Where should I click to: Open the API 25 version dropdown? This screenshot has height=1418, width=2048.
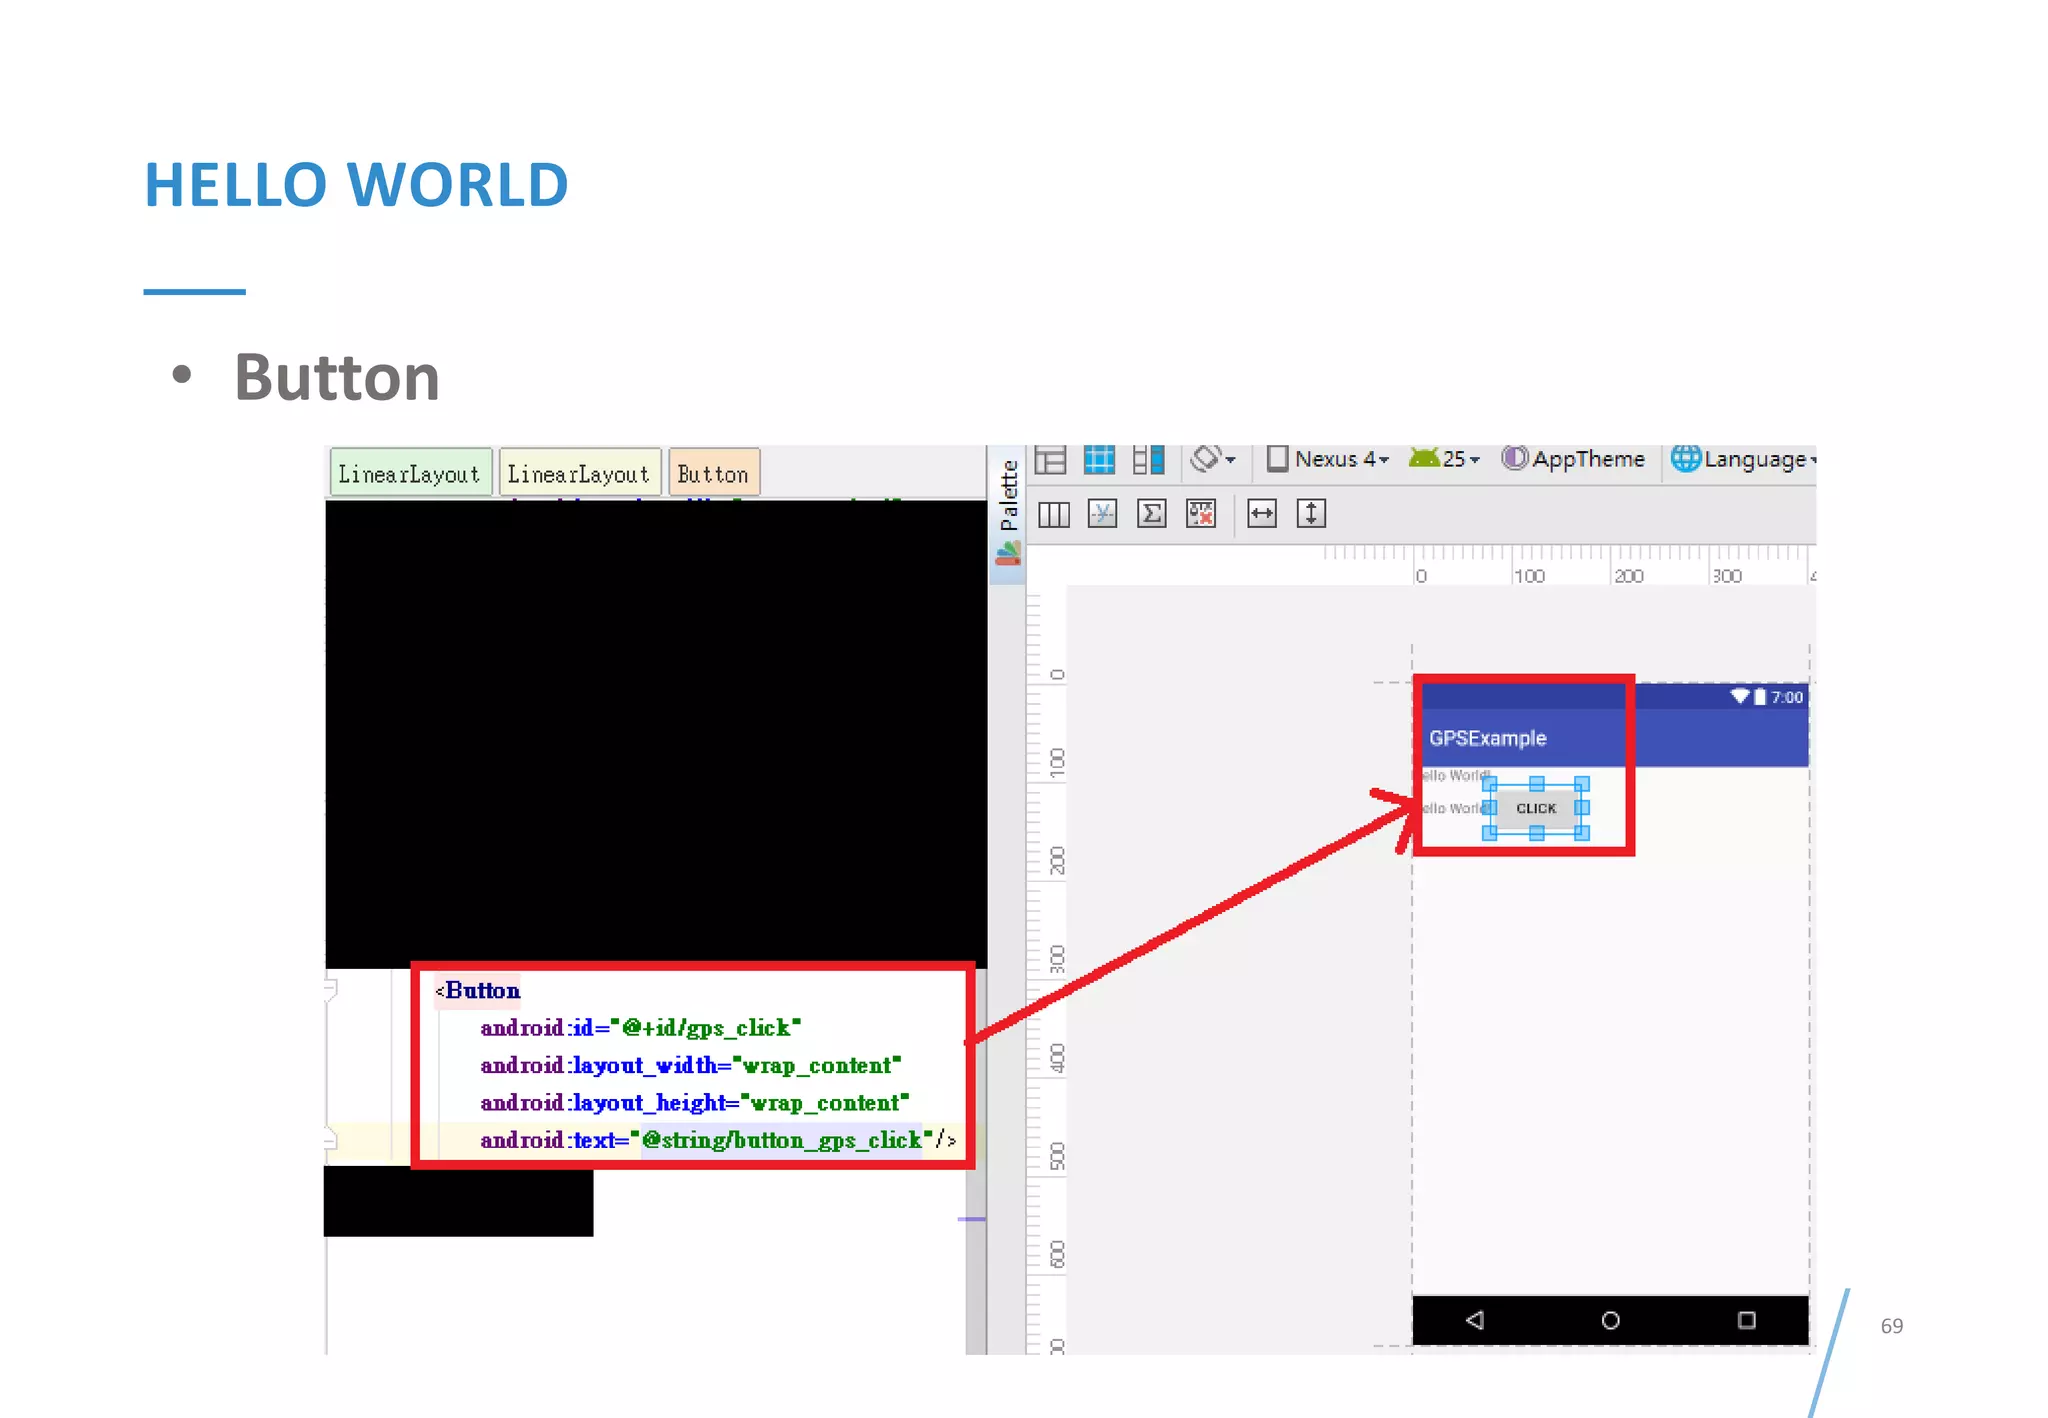(1444, 459)
